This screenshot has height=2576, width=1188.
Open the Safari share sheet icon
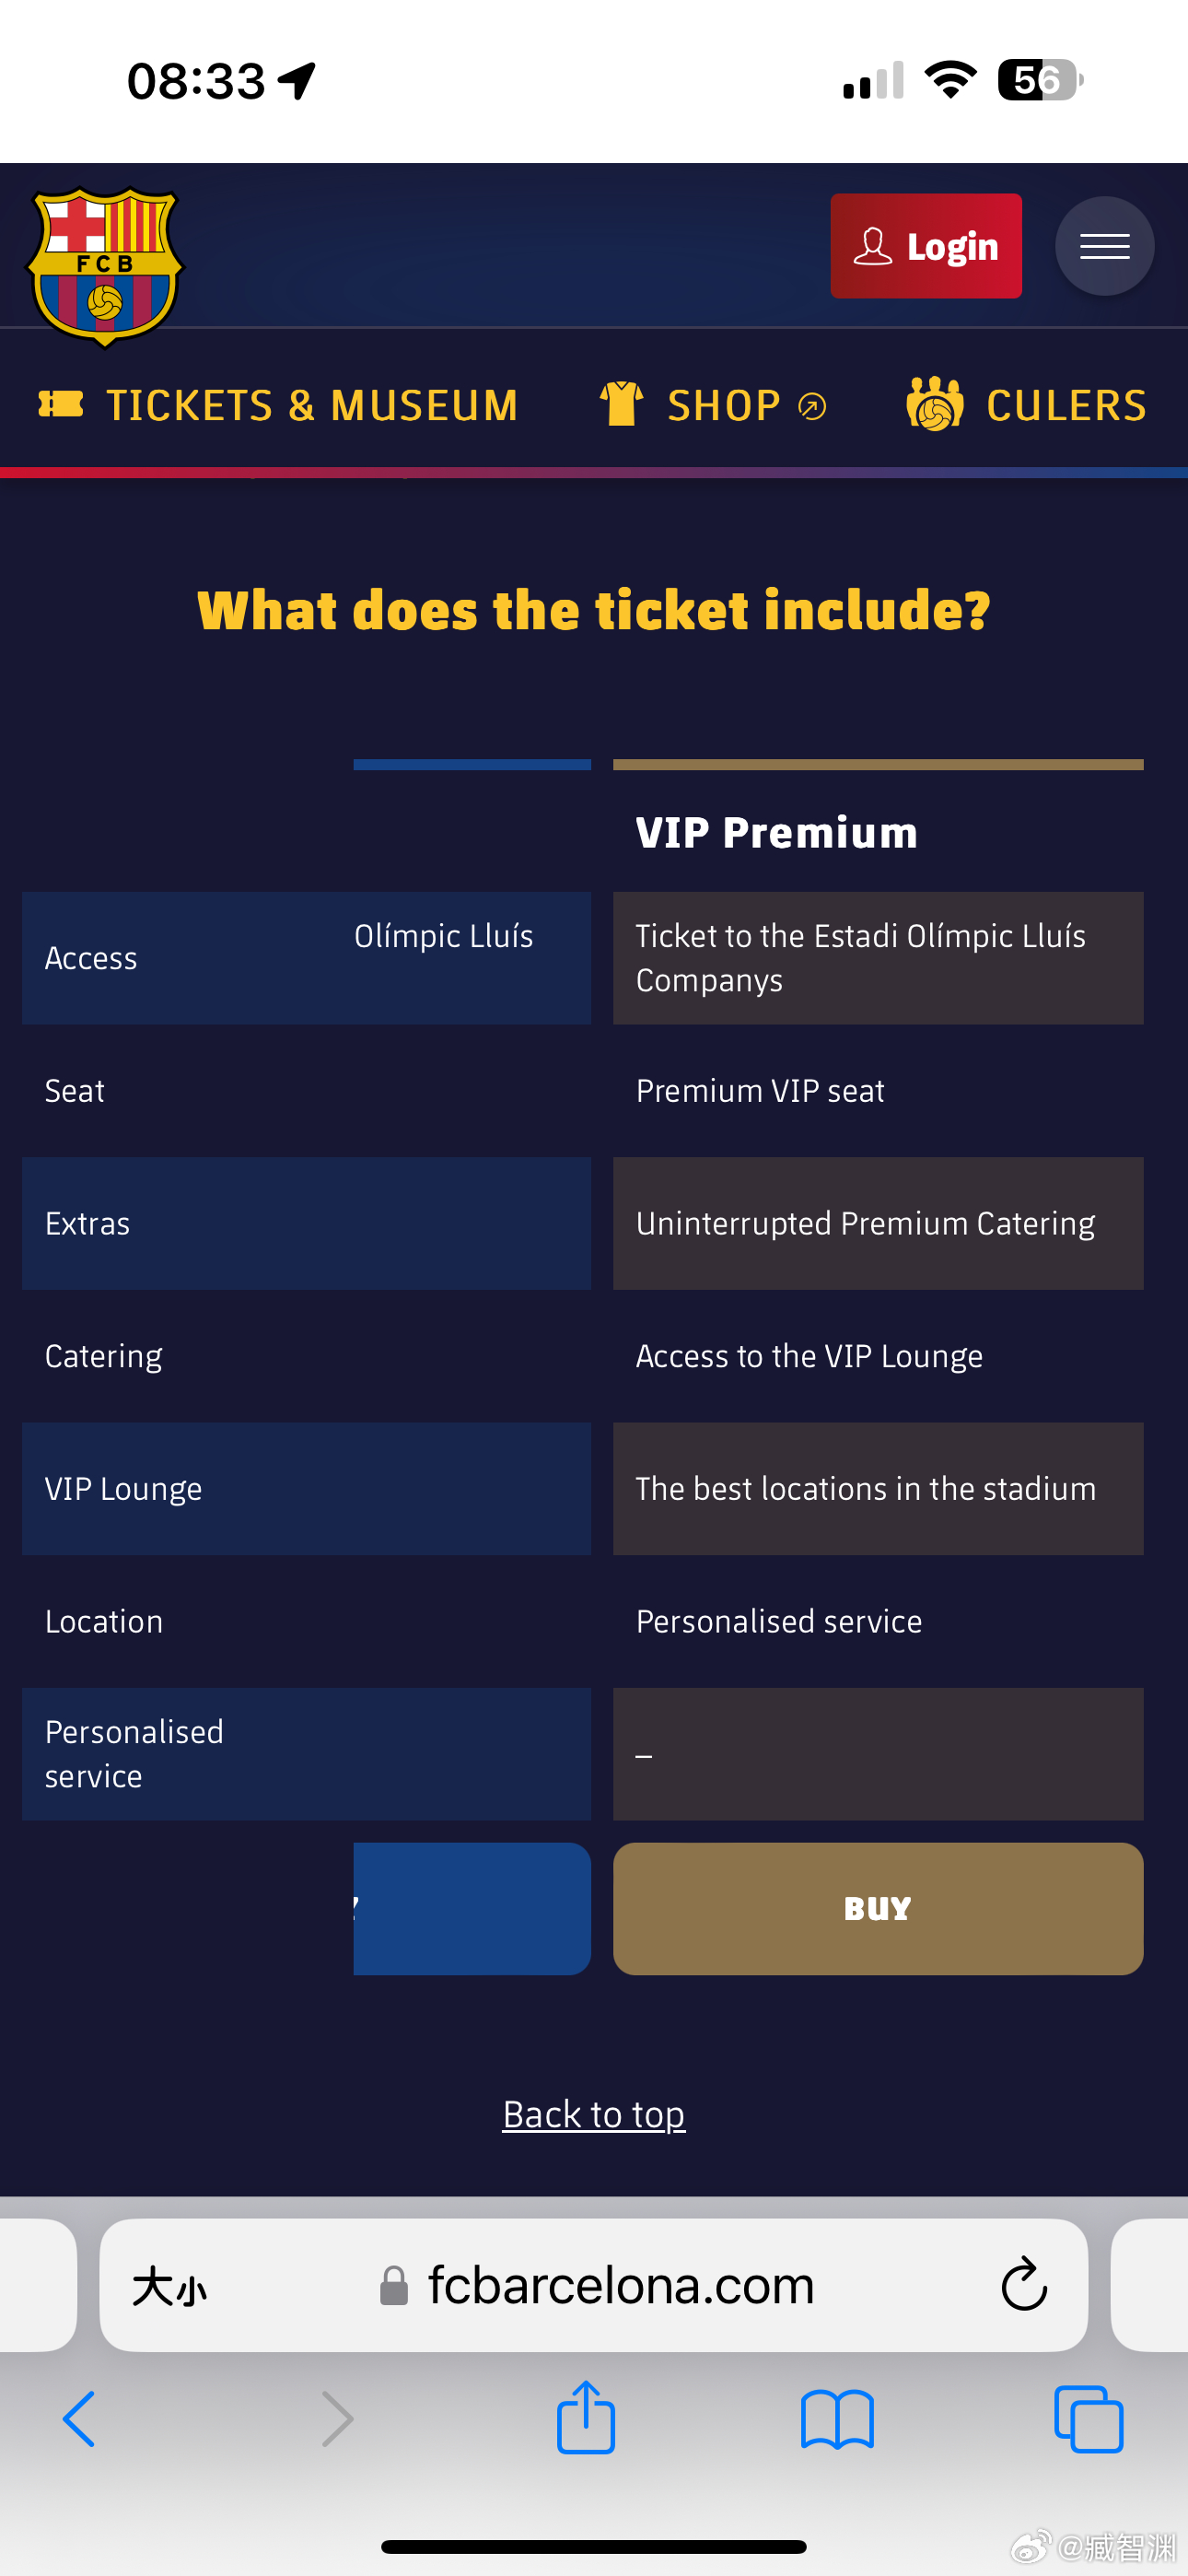point(586,2416)
